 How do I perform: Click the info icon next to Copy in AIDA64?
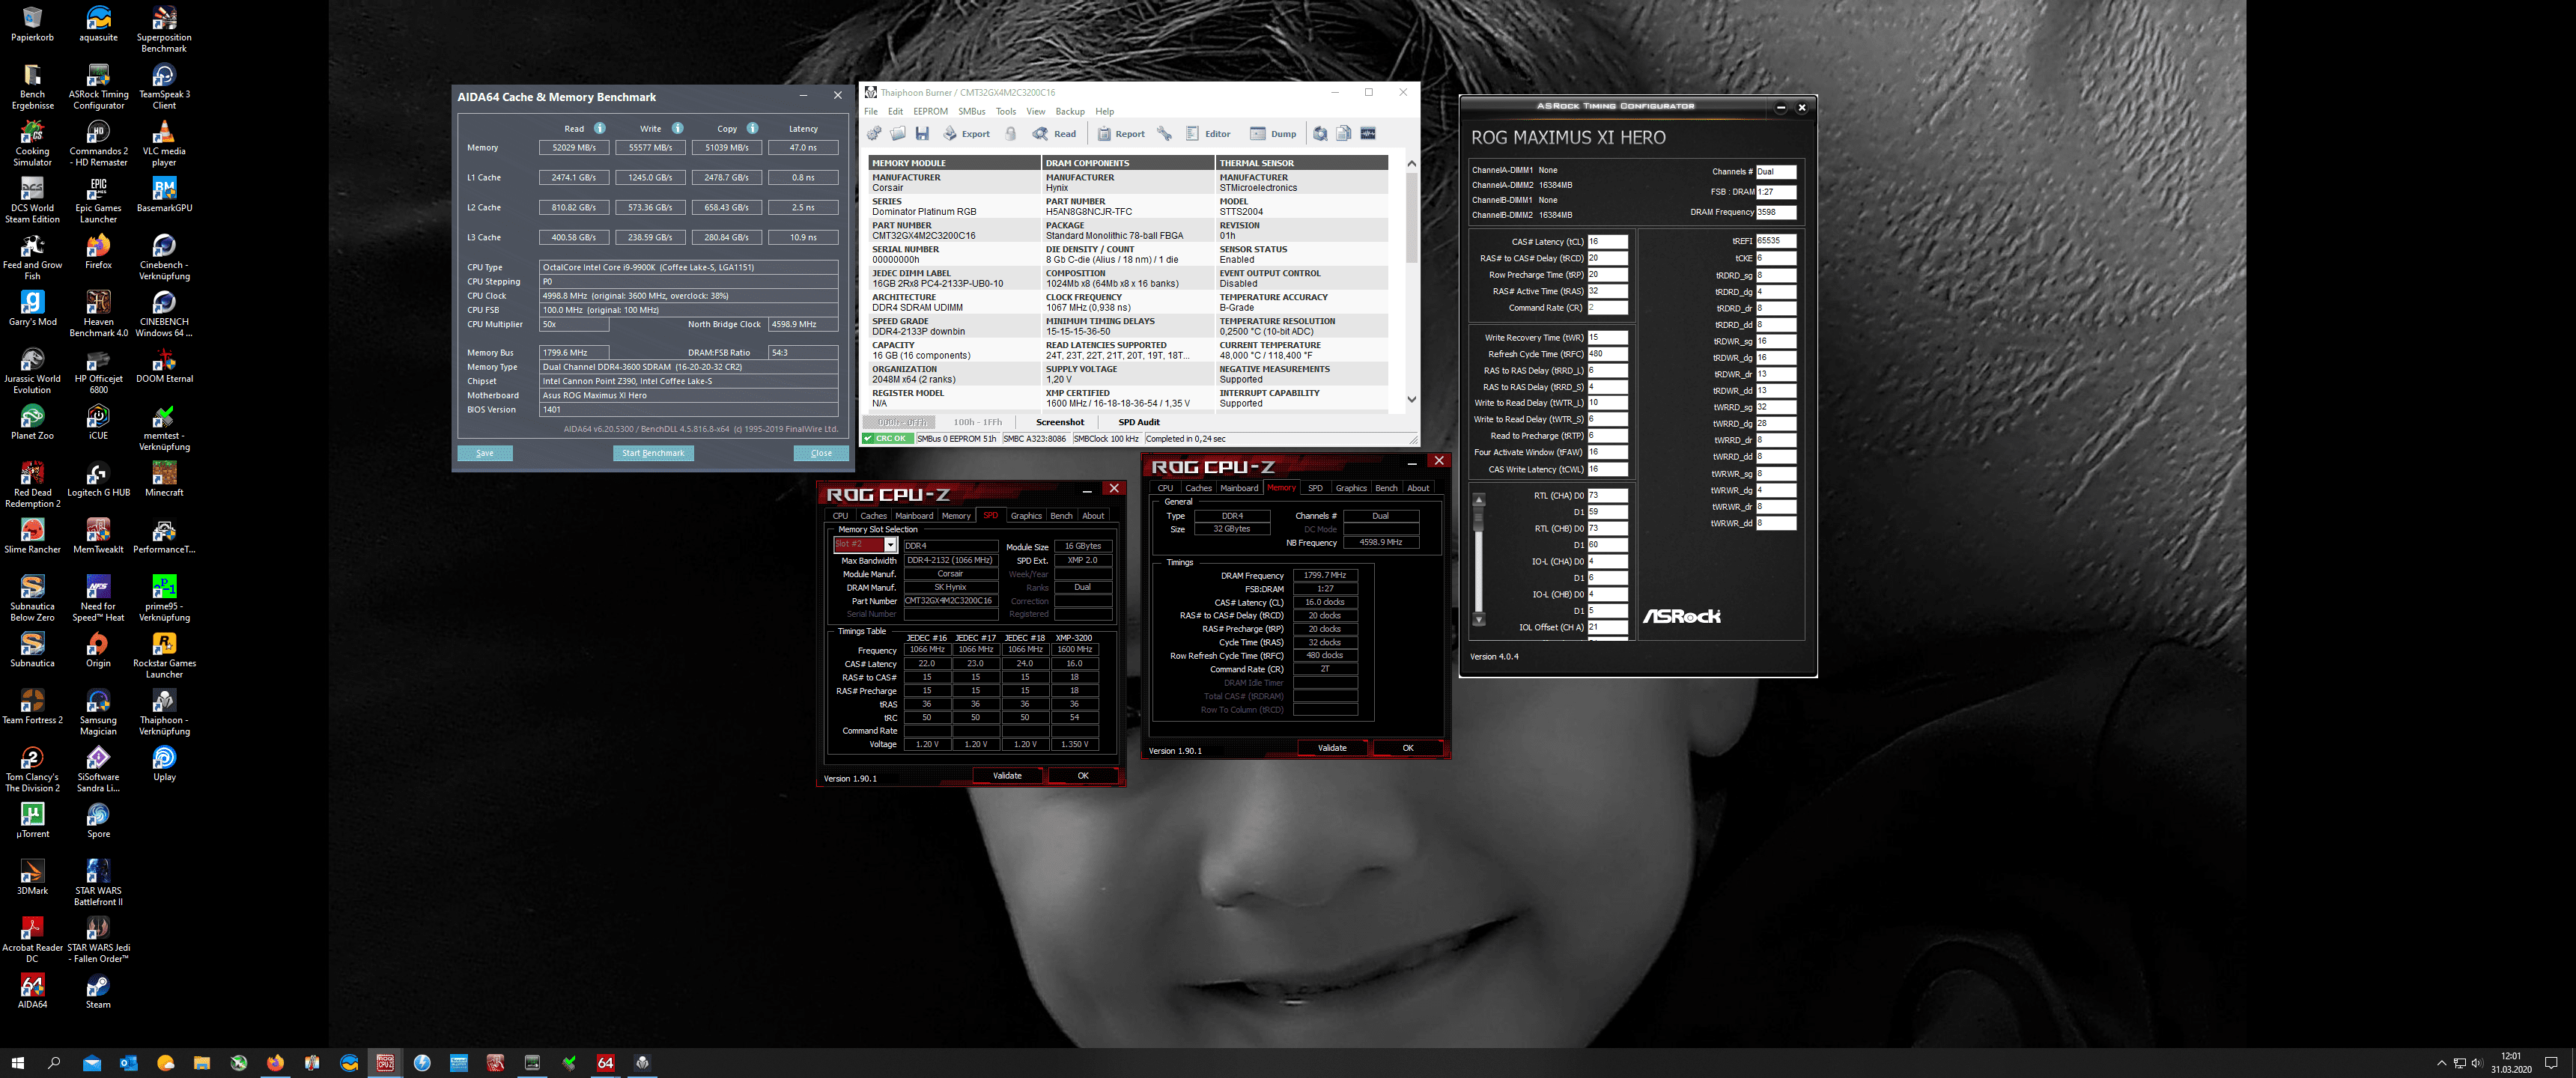pos(752,128)
